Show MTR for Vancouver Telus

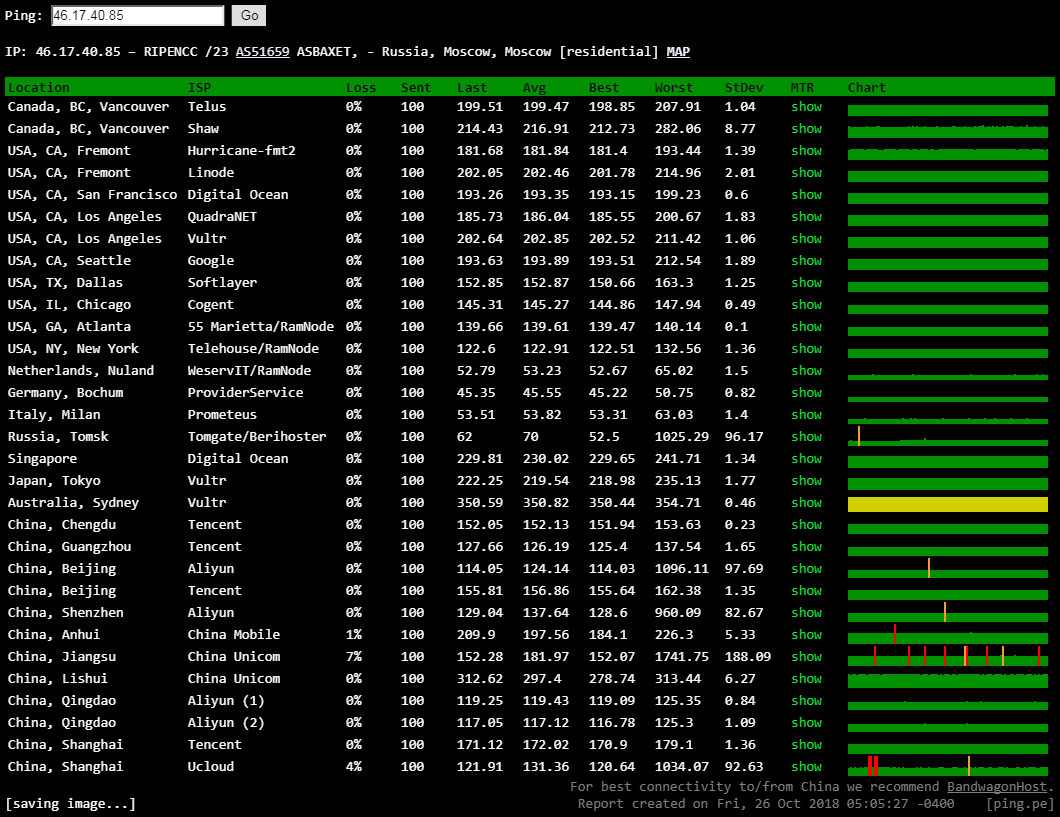pyautogui.click(x=806, y=107)
